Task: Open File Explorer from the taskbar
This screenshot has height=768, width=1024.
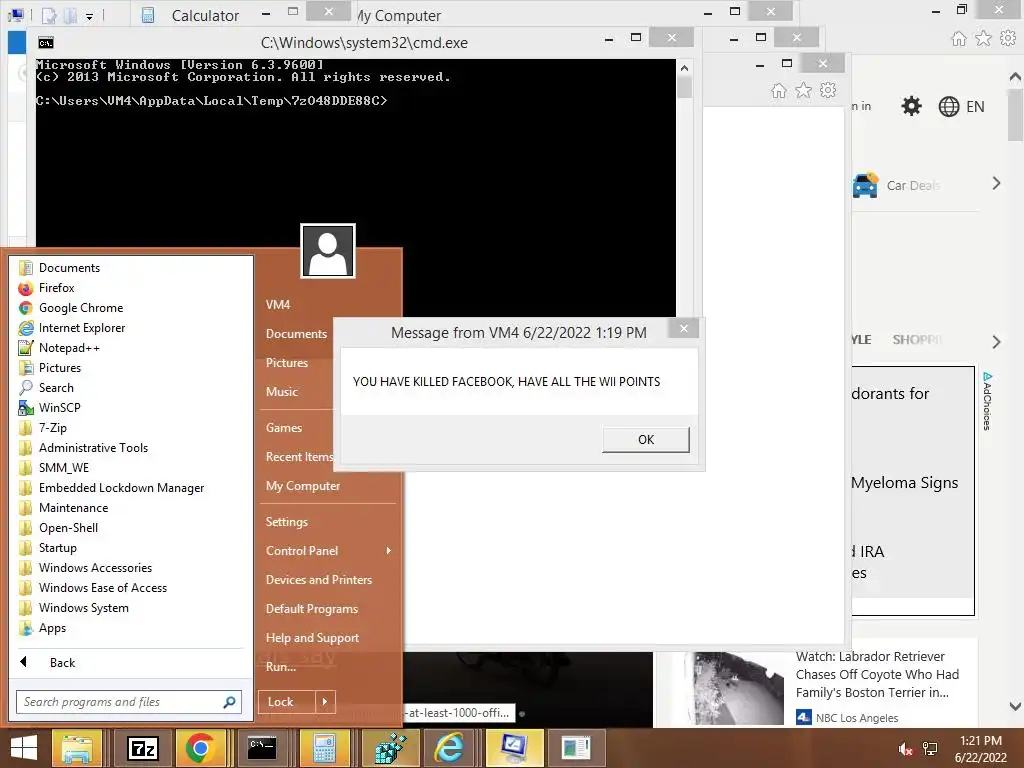Action: [x=76, y=748]
